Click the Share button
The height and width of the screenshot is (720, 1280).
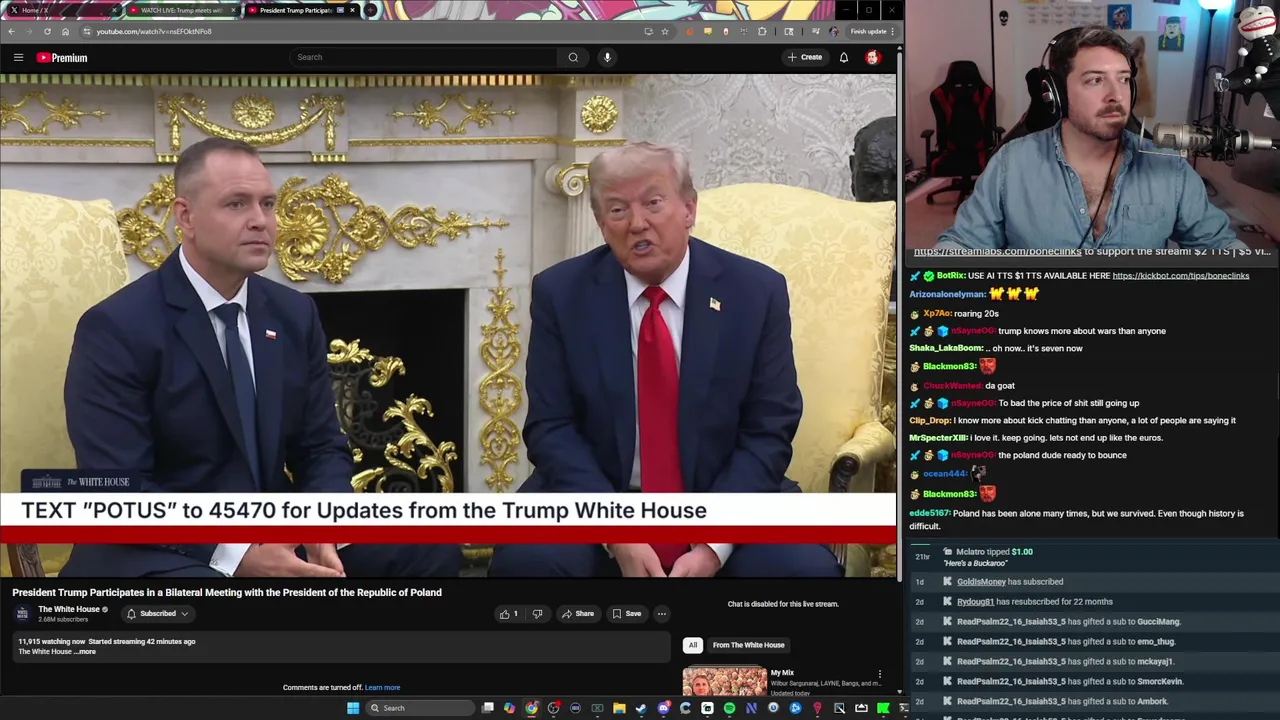pyautogui.click(x=578, y=614)
